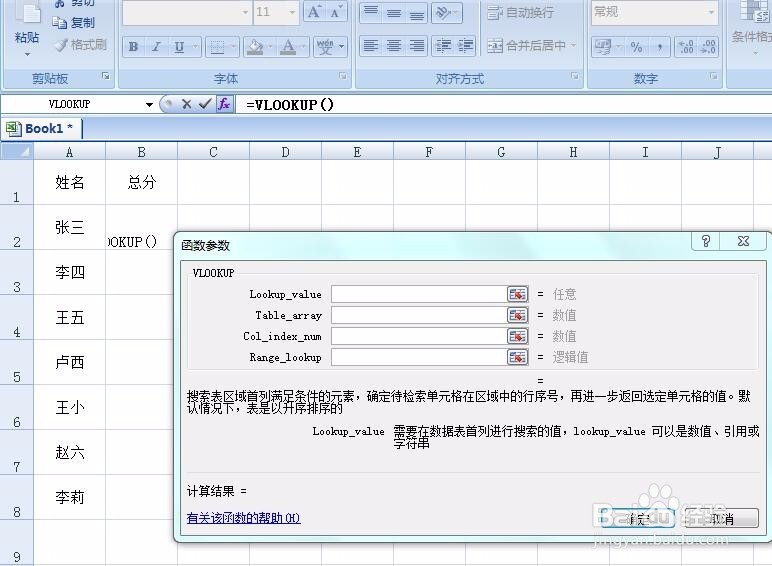772x566 pixels.
Task: Apply accounting number format icon
Action: click(603, 47)
